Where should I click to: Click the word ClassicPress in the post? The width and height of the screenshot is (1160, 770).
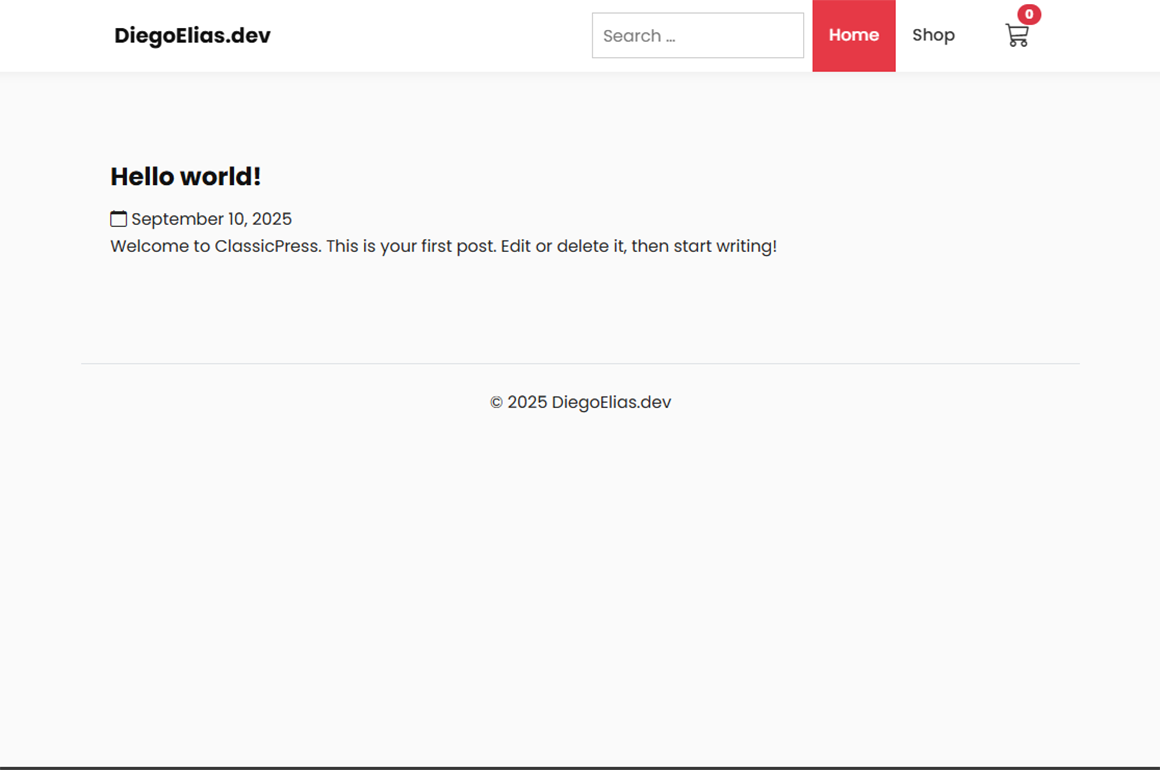(267, 246)
